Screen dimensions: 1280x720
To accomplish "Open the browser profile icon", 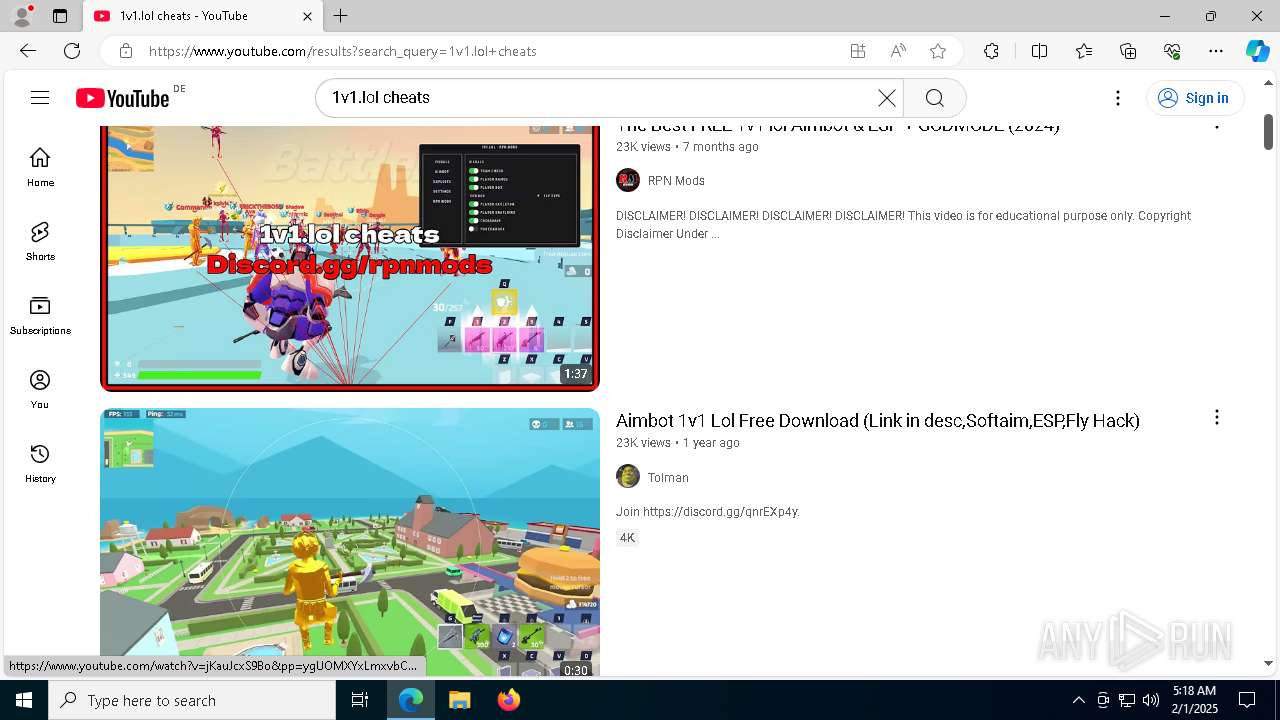I will (22, 16).
